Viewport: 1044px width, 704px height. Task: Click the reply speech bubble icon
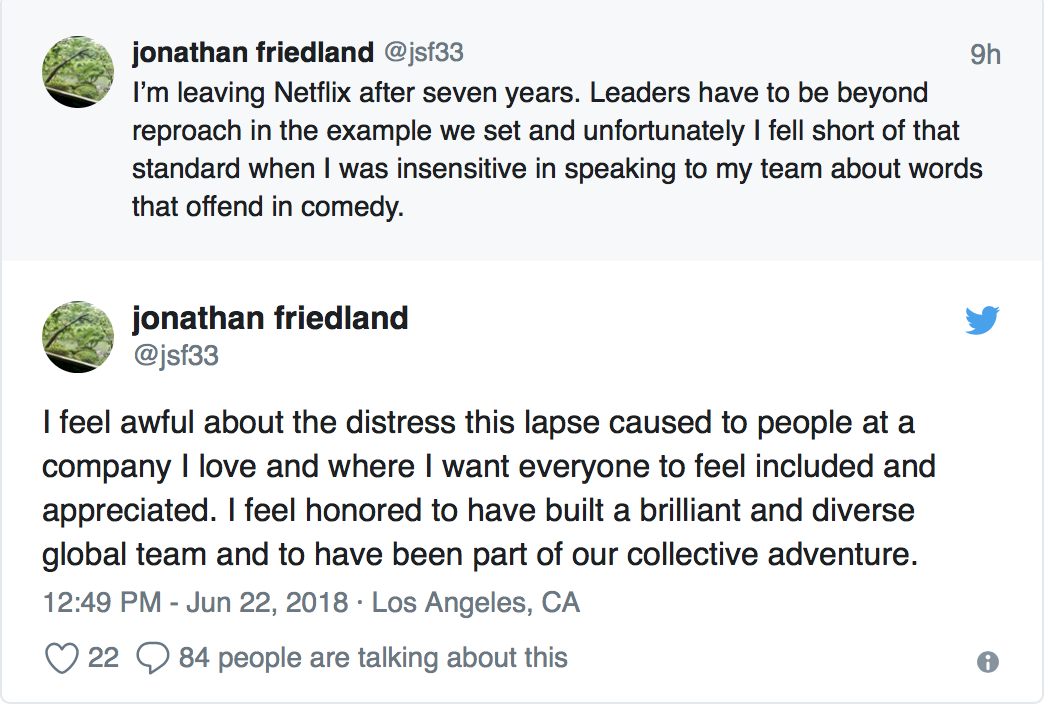(x=152, y=658)
